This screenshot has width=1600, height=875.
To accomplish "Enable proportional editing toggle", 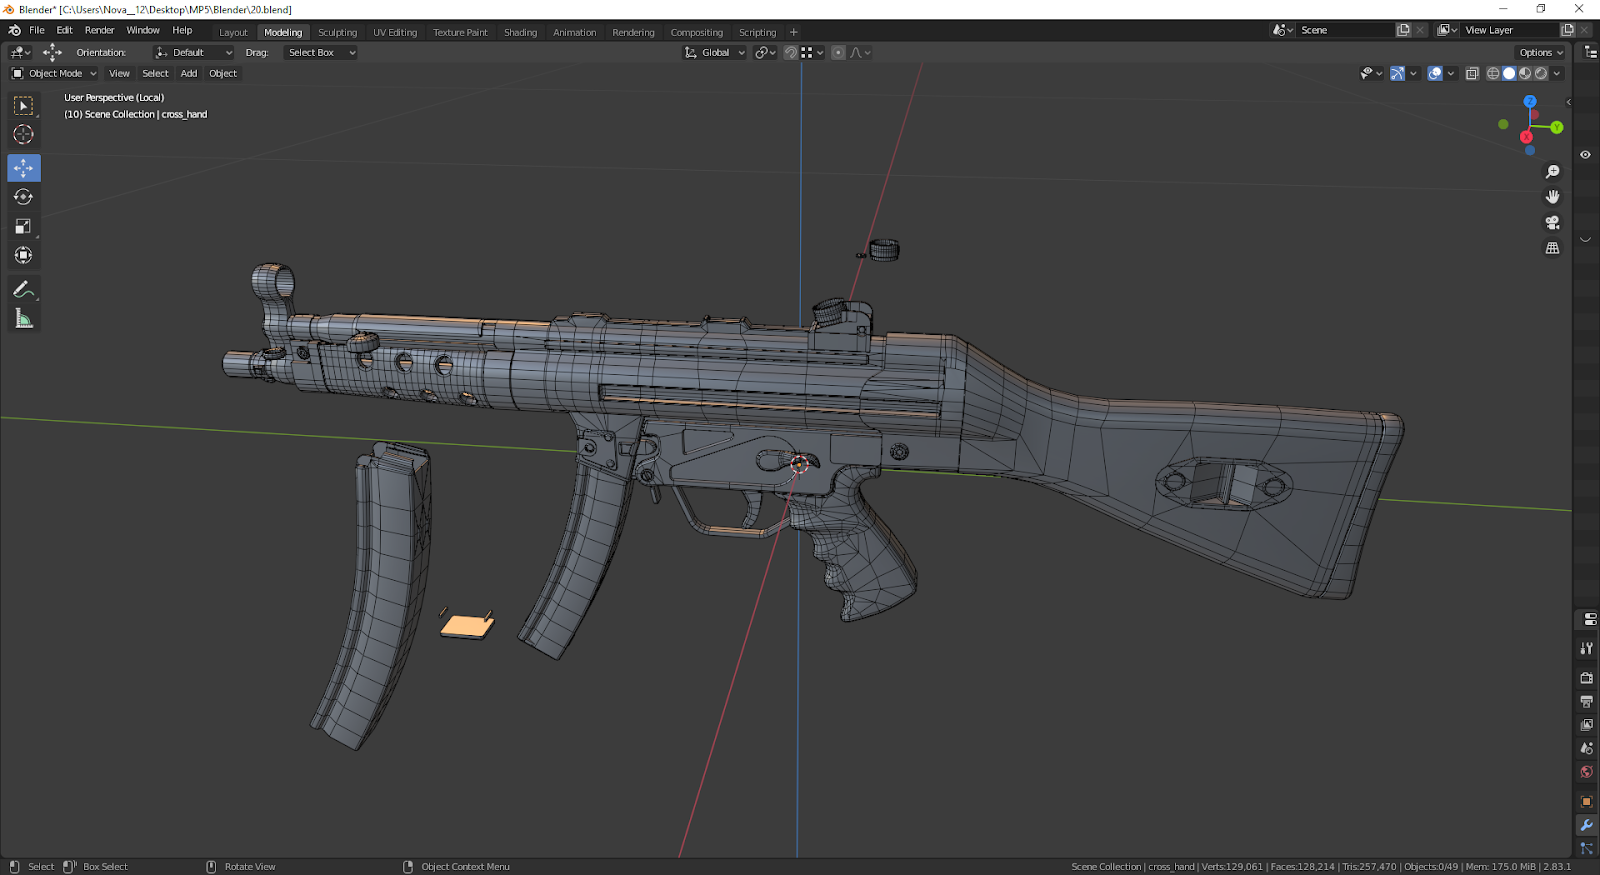I will tap(838, 53).
